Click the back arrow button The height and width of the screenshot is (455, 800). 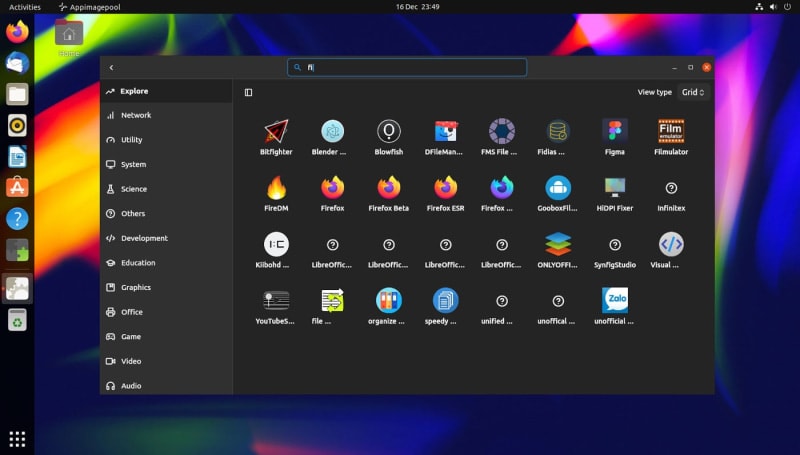[x=111, y=67]
